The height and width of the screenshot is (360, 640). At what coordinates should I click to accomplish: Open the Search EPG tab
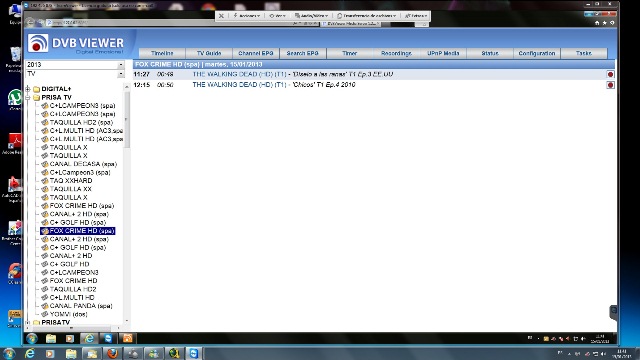point(302,53)
